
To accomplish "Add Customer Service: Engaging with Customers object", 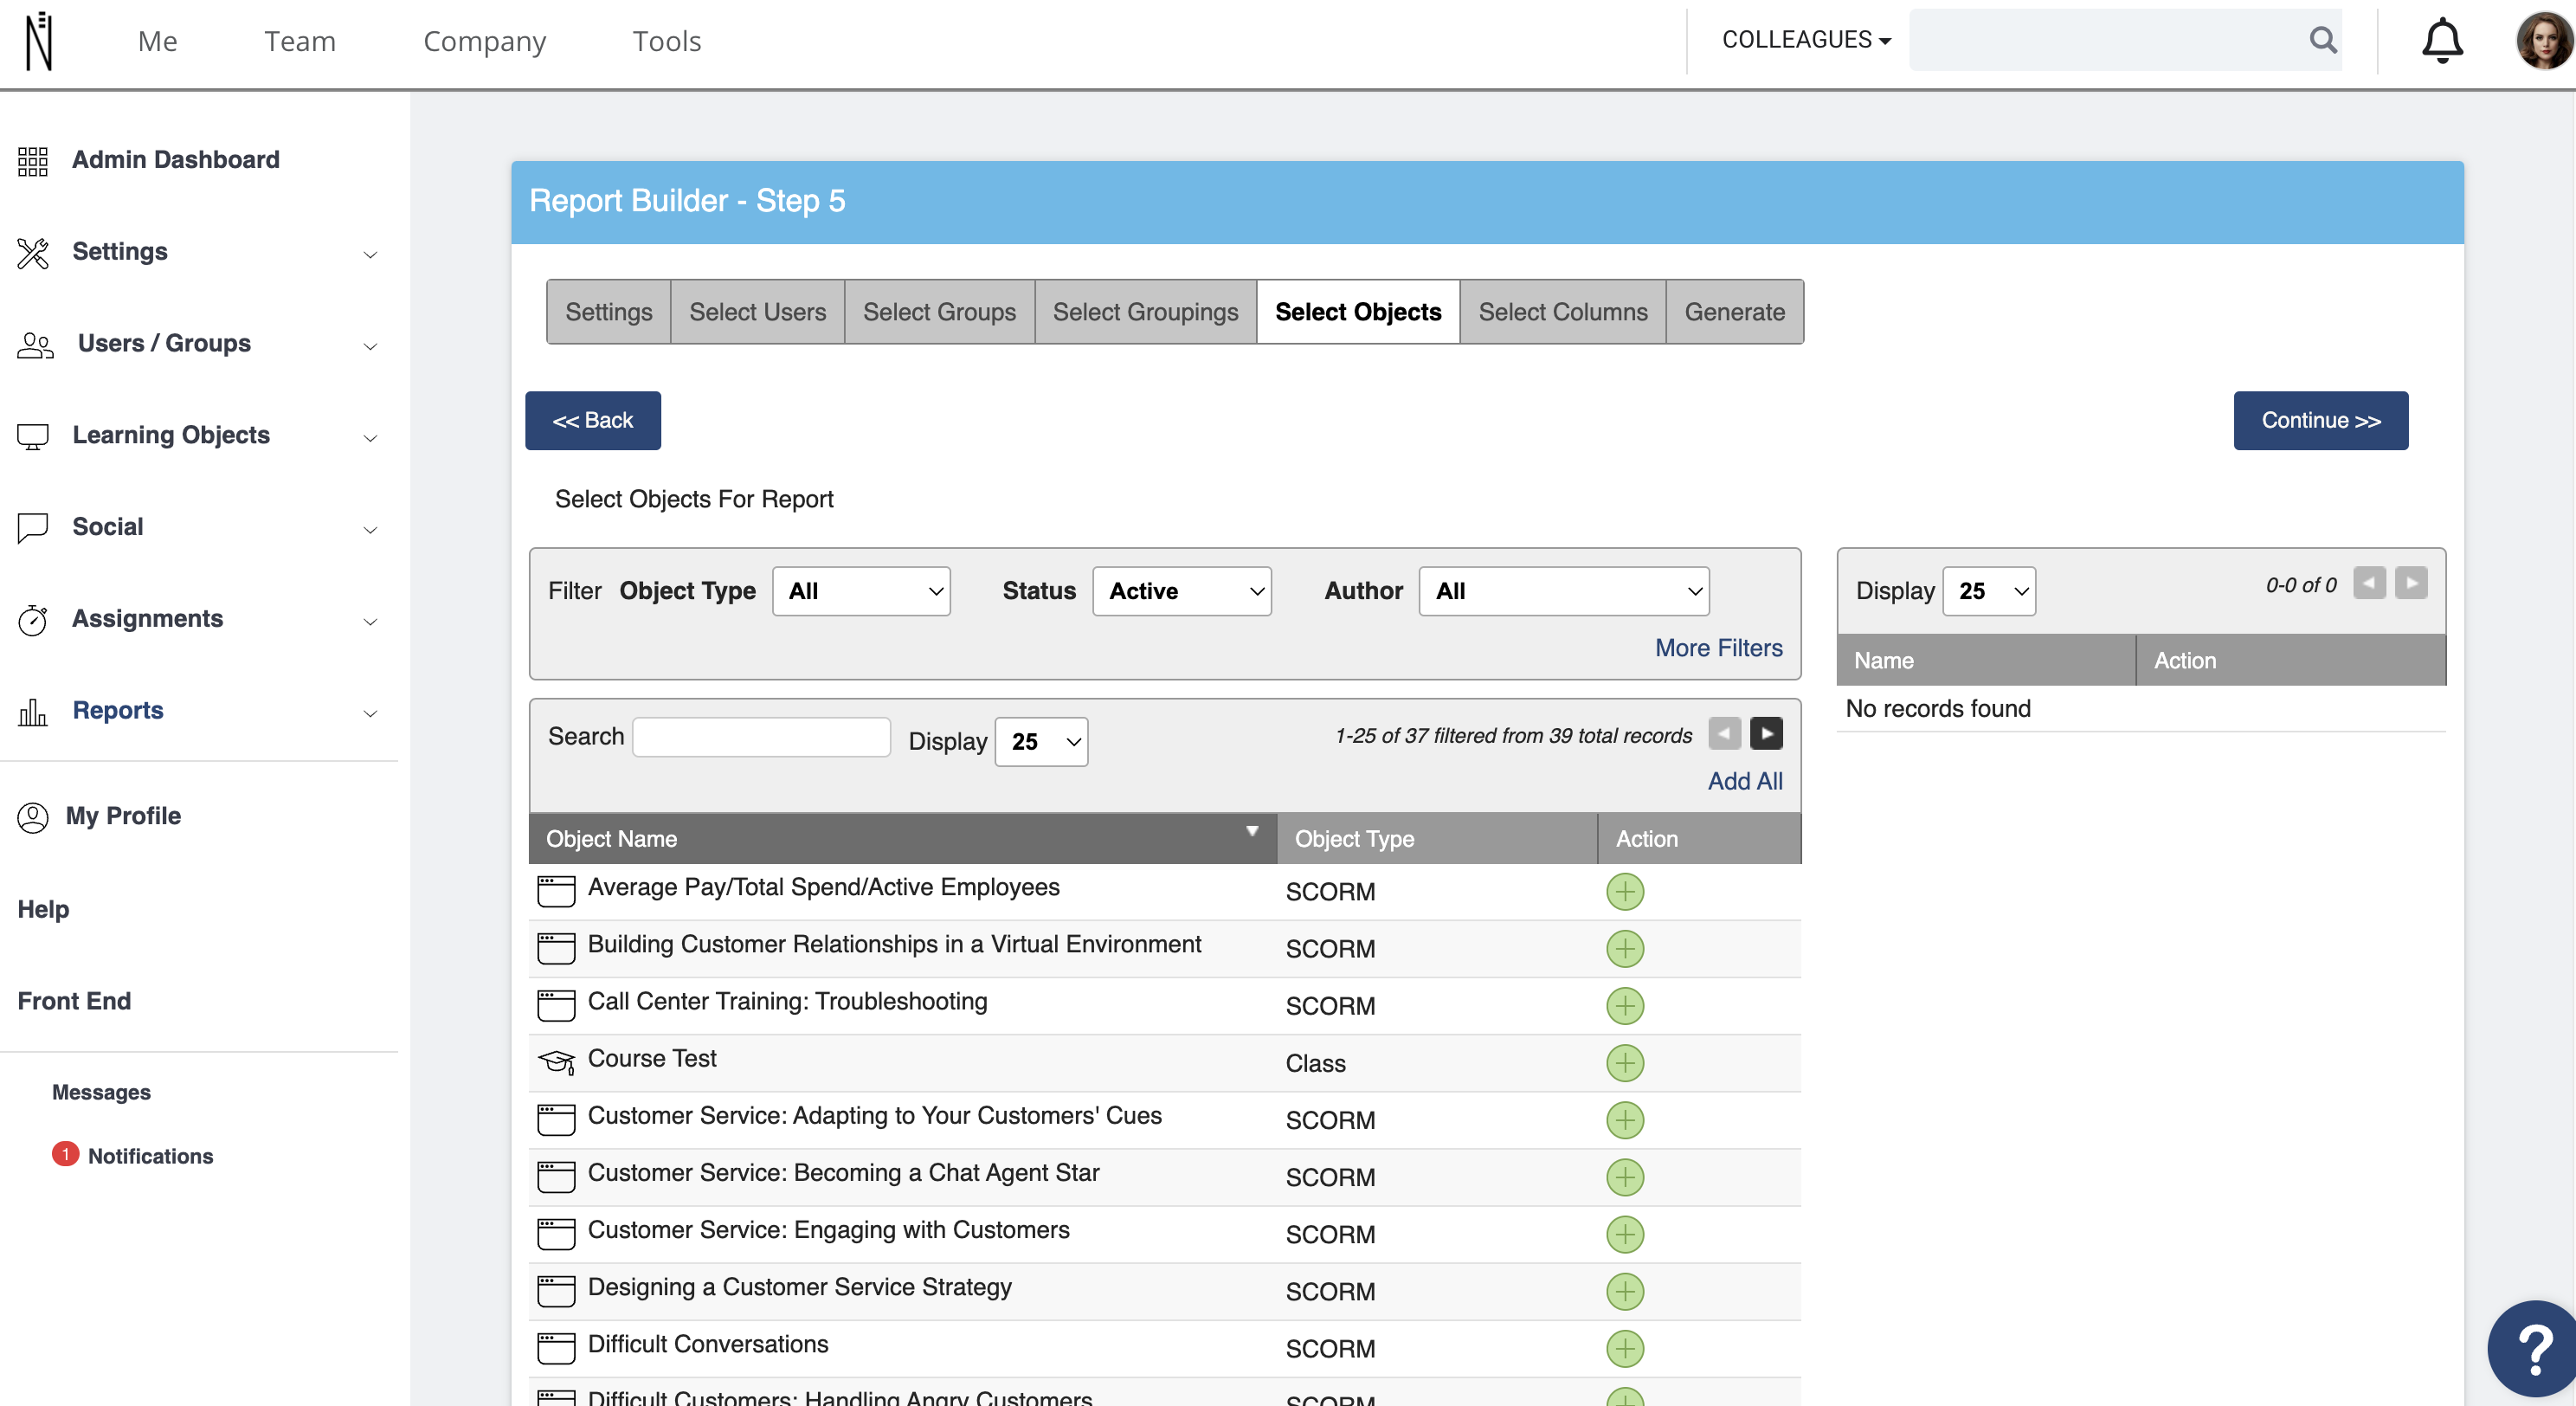I will click(1624, 1233).
